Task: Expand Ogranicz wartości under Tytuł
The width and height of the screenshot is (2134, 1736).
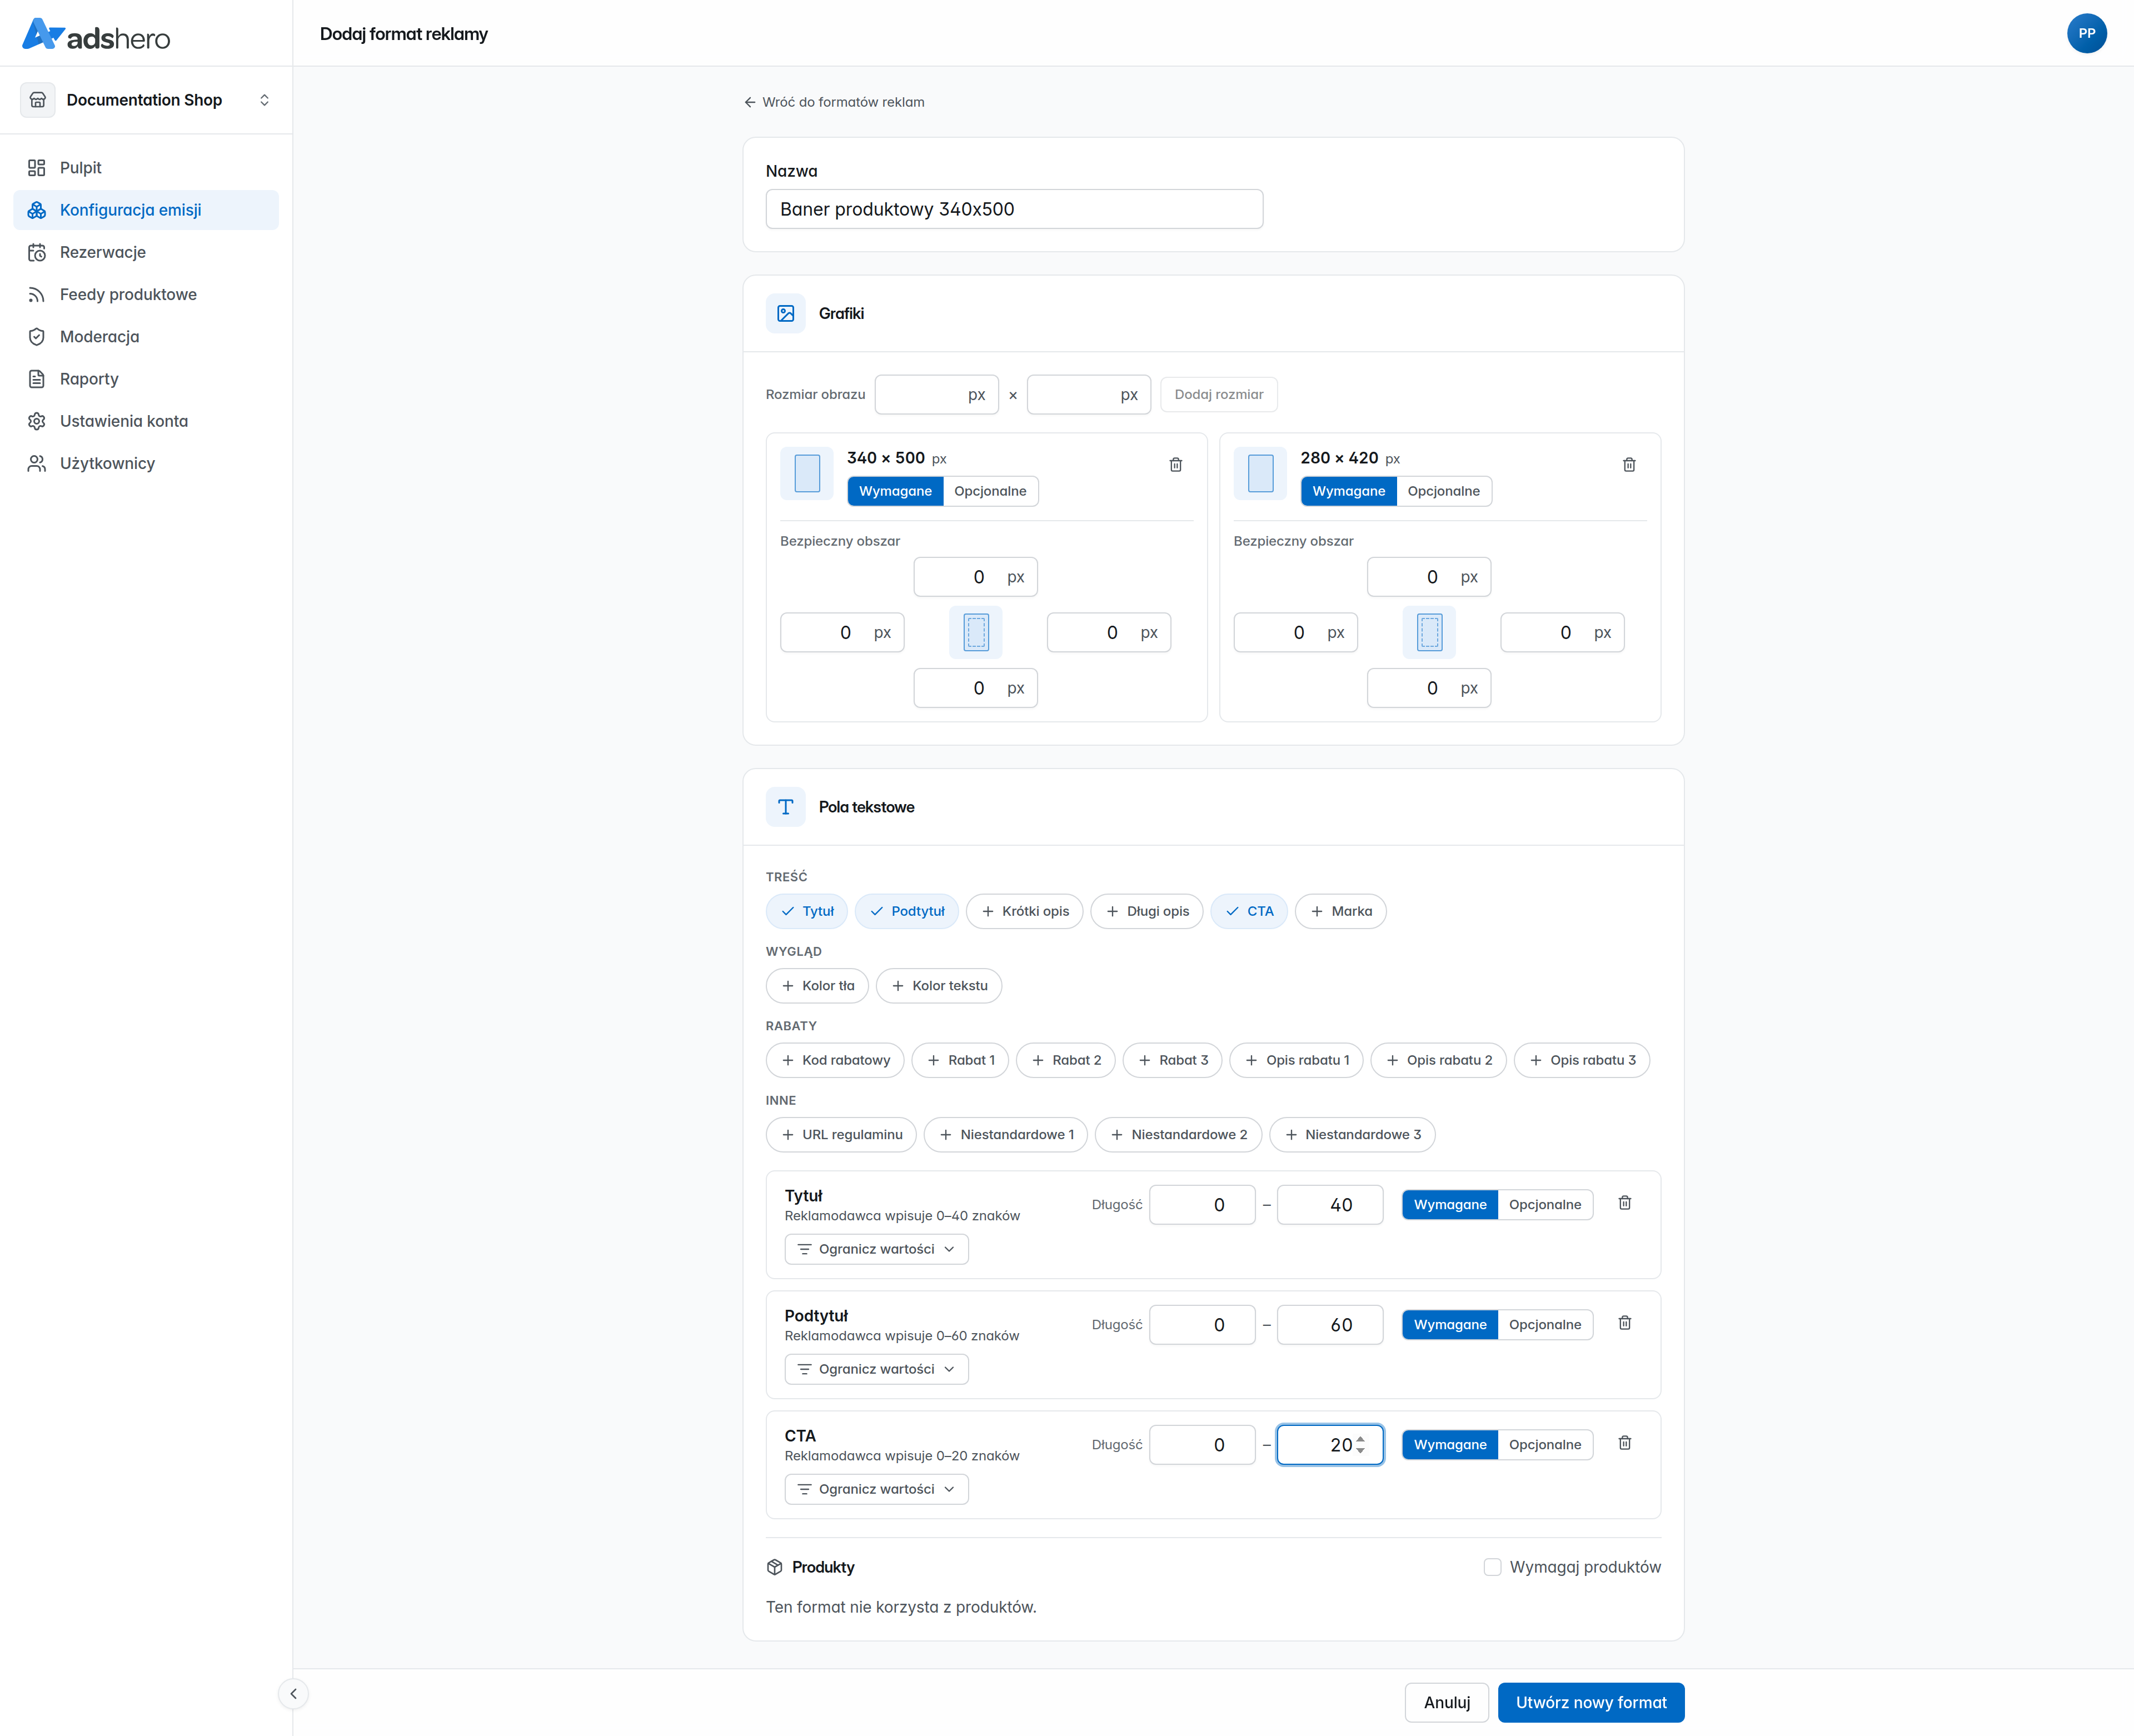Action: point(876,1249)
